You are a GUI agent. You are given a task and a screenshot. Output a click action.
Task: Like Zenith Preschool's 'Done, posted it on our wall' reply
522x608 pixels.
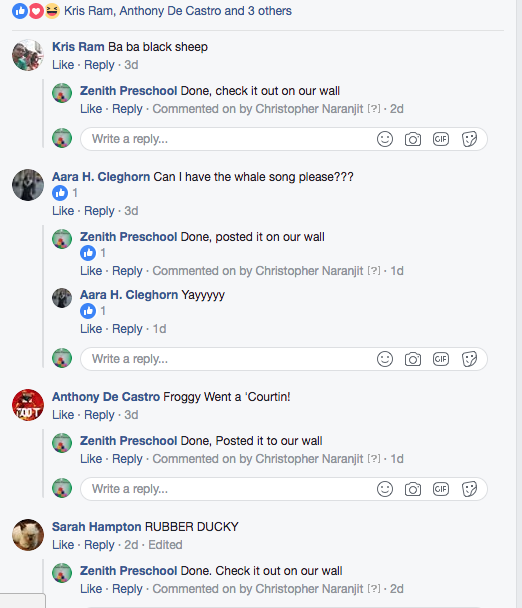pos(91,271)
